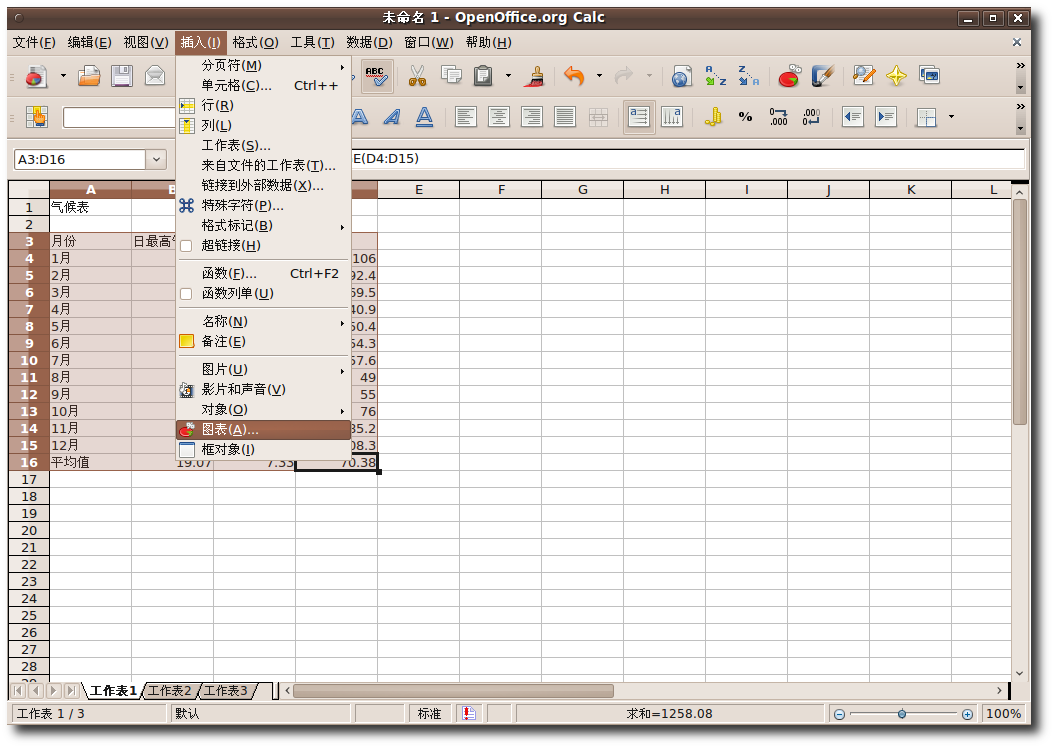
Task: Toggle left-to-right text direction icon
Action: coord(639,117)
